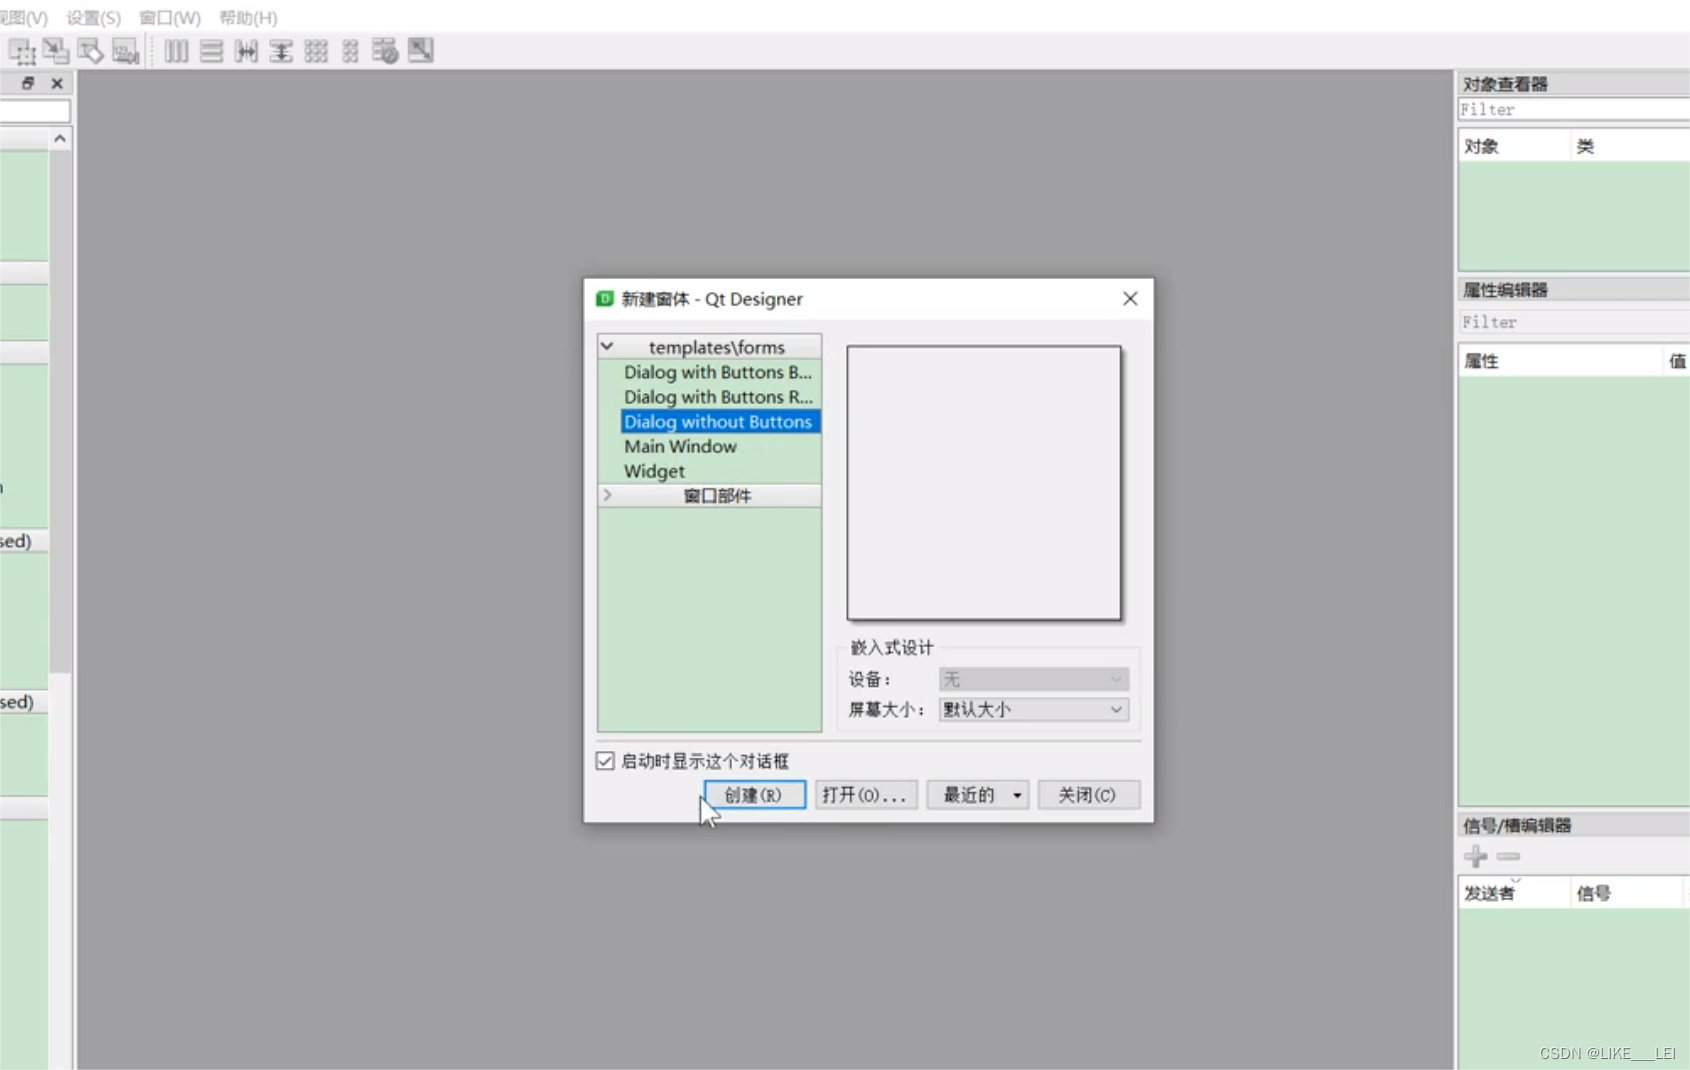Click the green Qt Designer icon in dialog title
The height and width of the screenshot is (1070, 1690).
(604, 299)
